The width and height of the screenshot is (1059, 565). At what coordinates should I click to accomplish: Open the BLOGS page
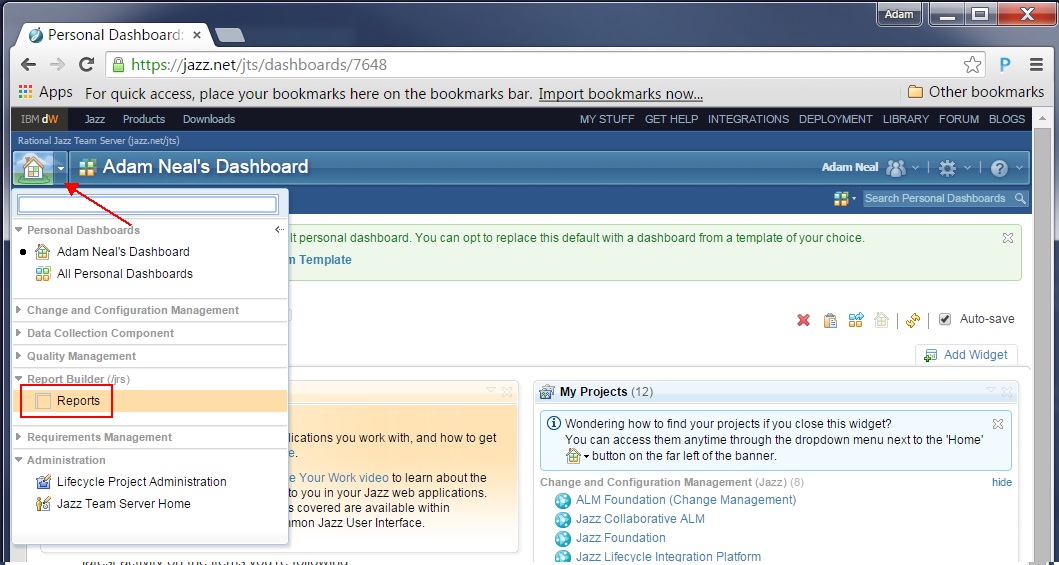1007,119
